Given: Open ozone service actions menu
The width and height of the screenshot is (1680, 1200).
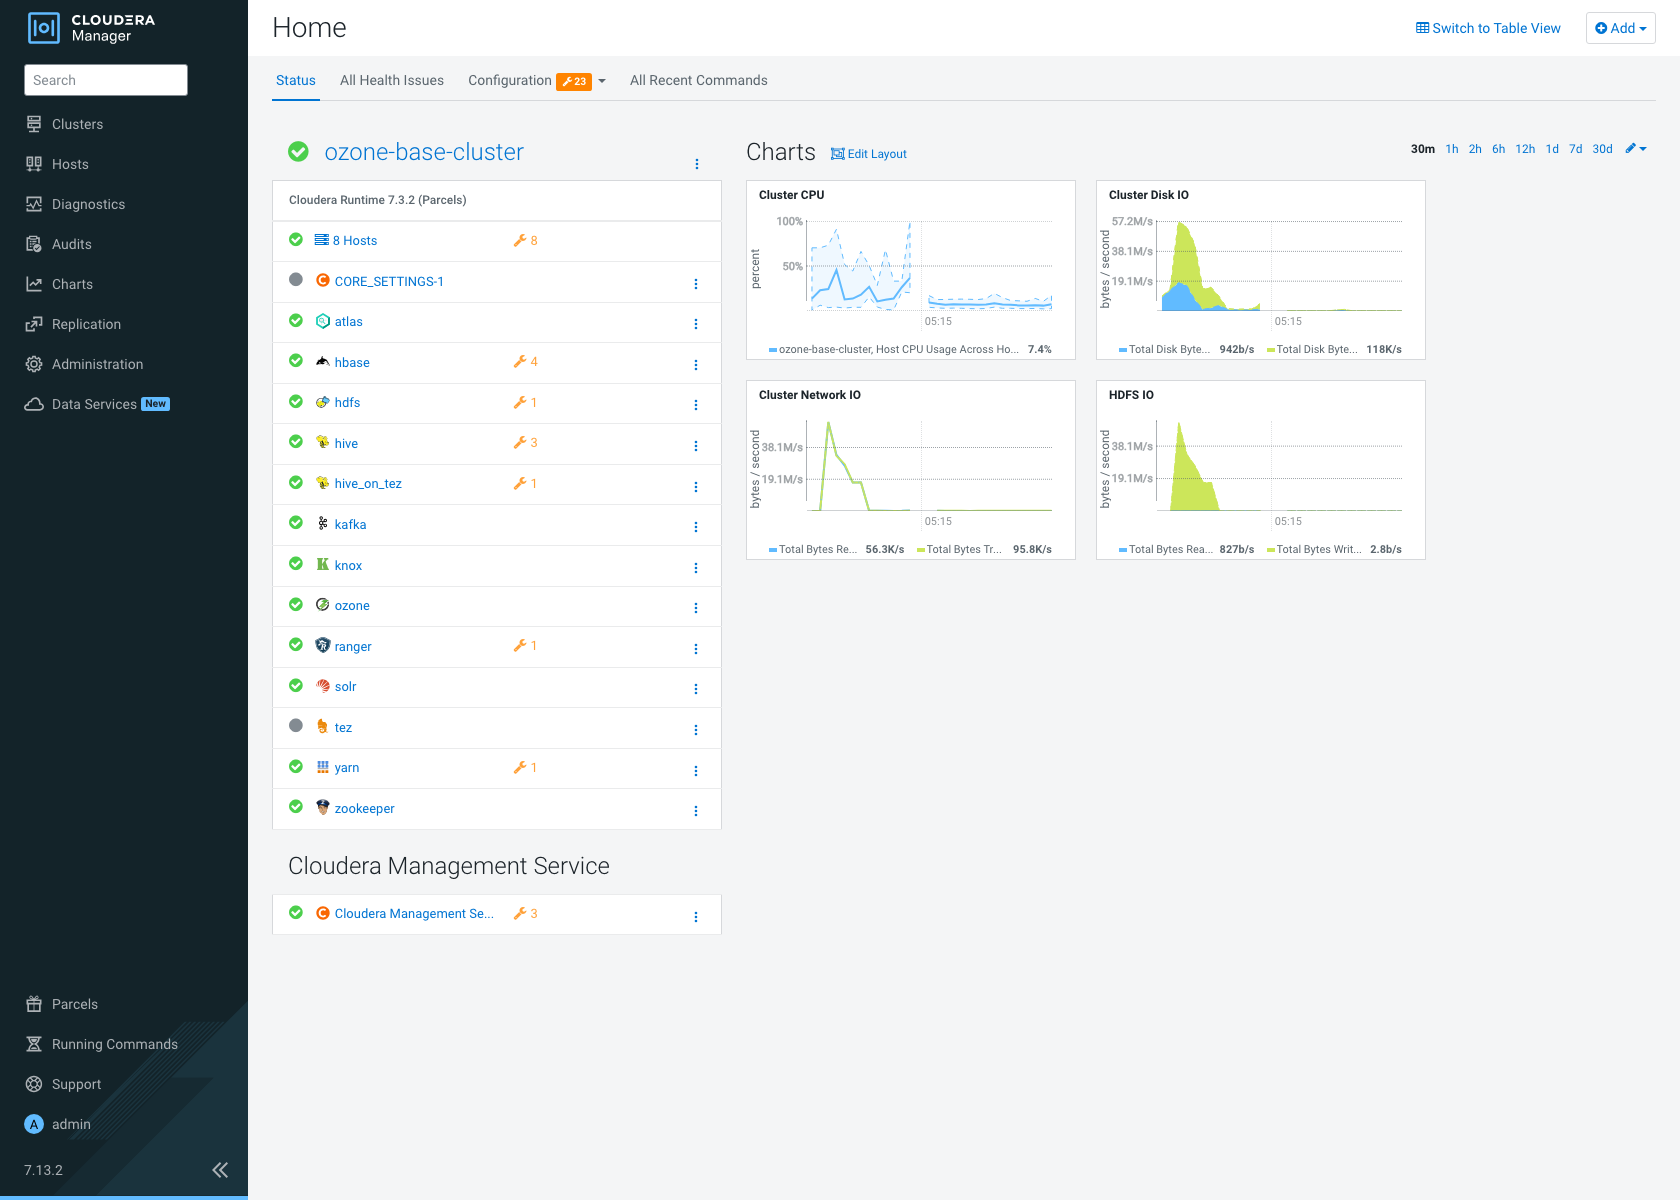Looking at the screenshot, I should click(x=696, y=608).
